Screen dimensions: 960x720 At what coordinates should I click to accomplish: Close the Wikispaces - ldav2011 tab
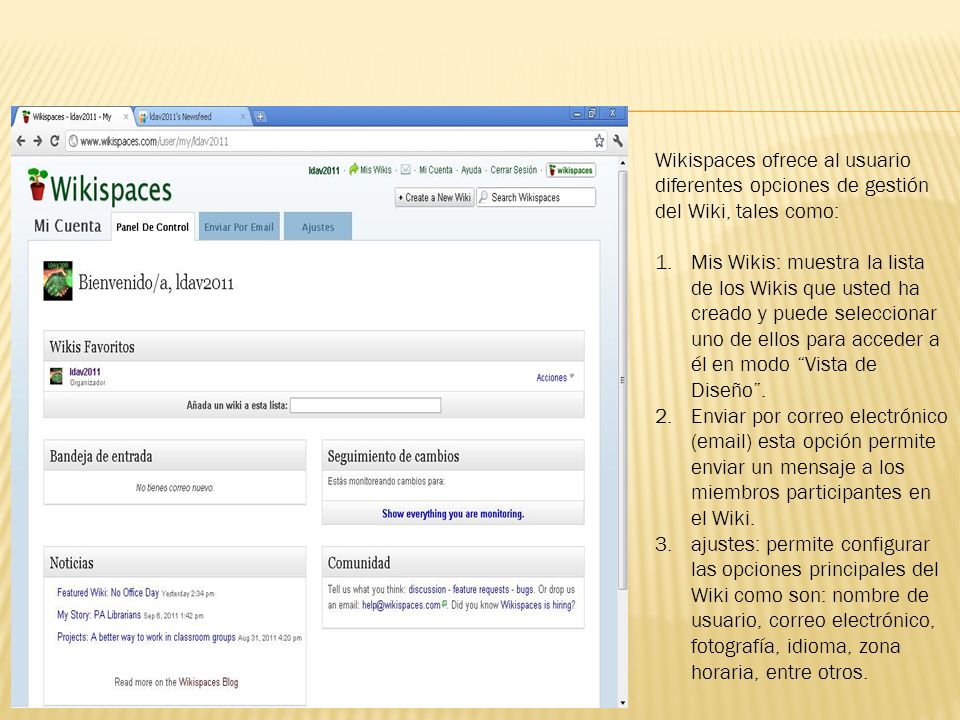point(126,116)
